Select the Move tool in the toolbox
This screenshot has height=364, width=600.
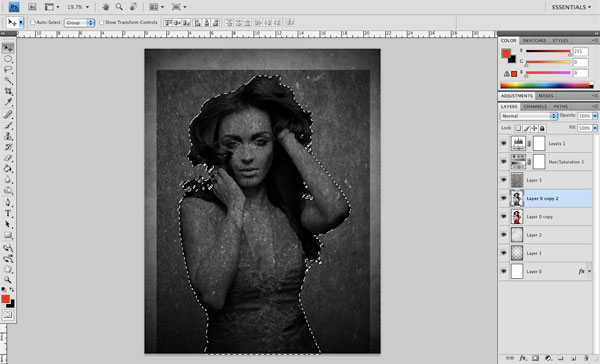coord(8,48)
